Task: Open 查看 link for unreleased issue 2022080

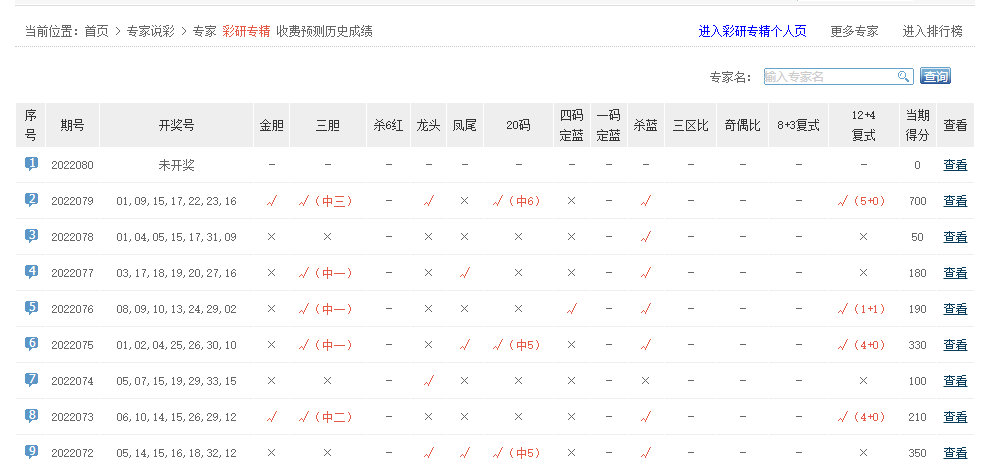Action: tap(955, 165)
